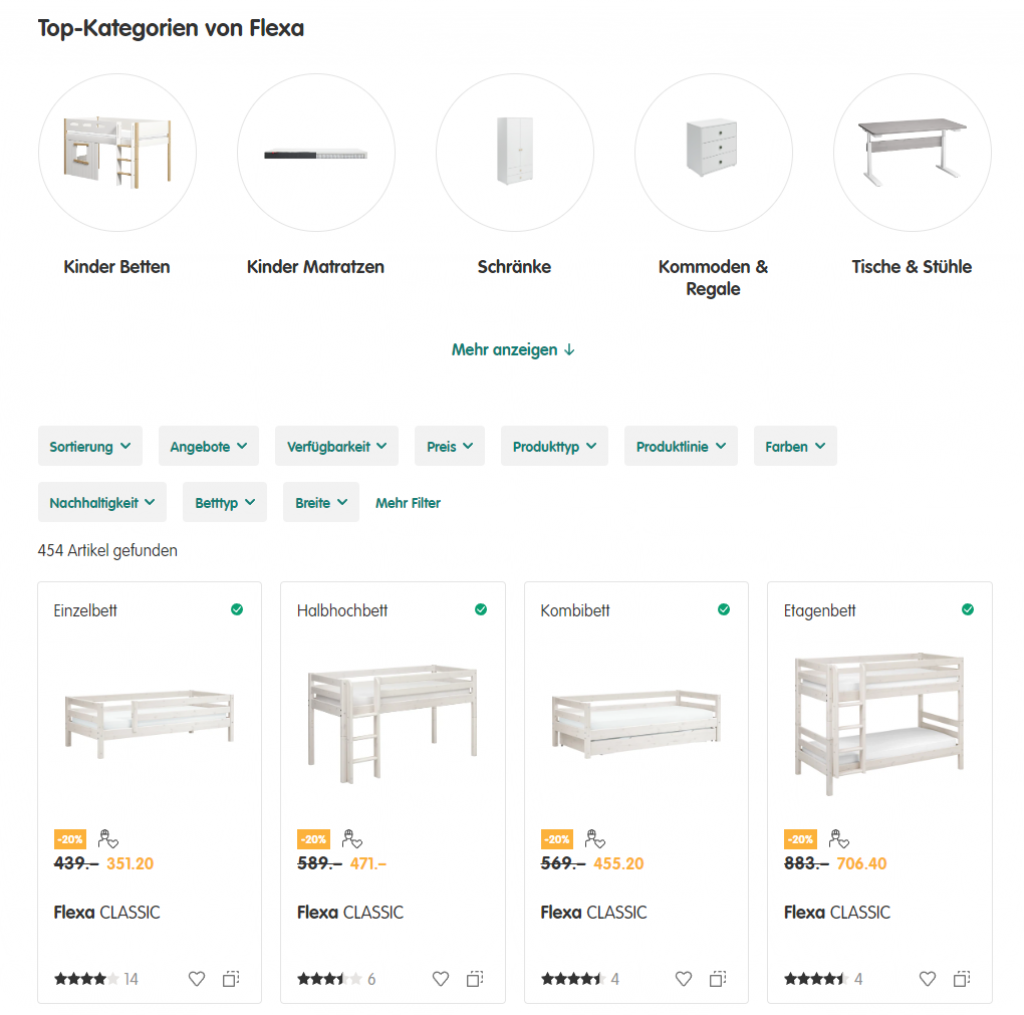Open the Etagenbett product image
Image resolution: width=1024 pixels, height=1015 pixels.
point(880,723)
